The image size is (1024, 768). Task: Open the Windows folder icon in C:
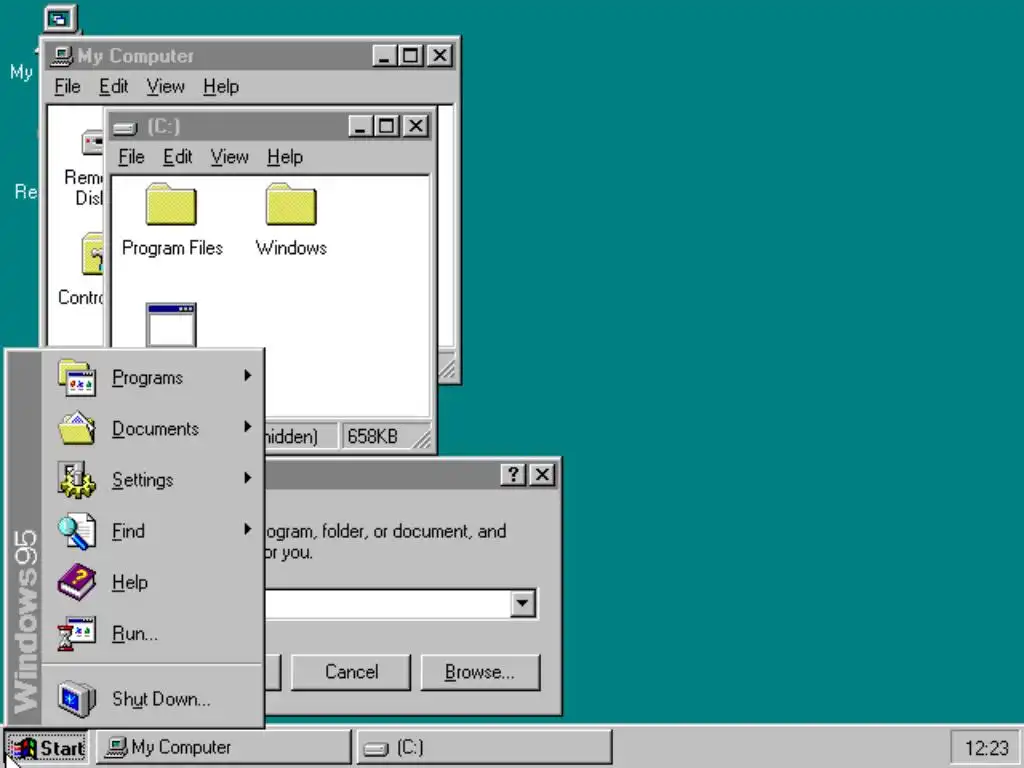291,204
